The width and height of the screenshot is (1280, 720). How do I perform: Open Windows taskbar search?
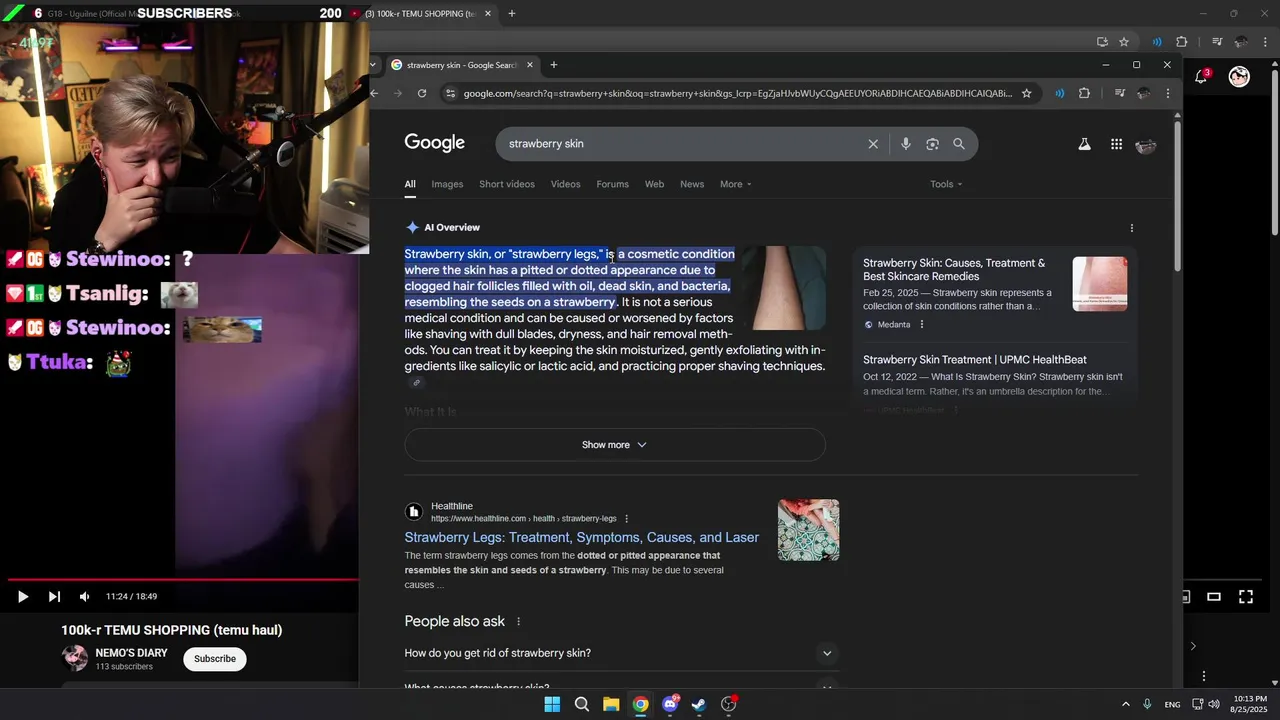pos(582,704)
